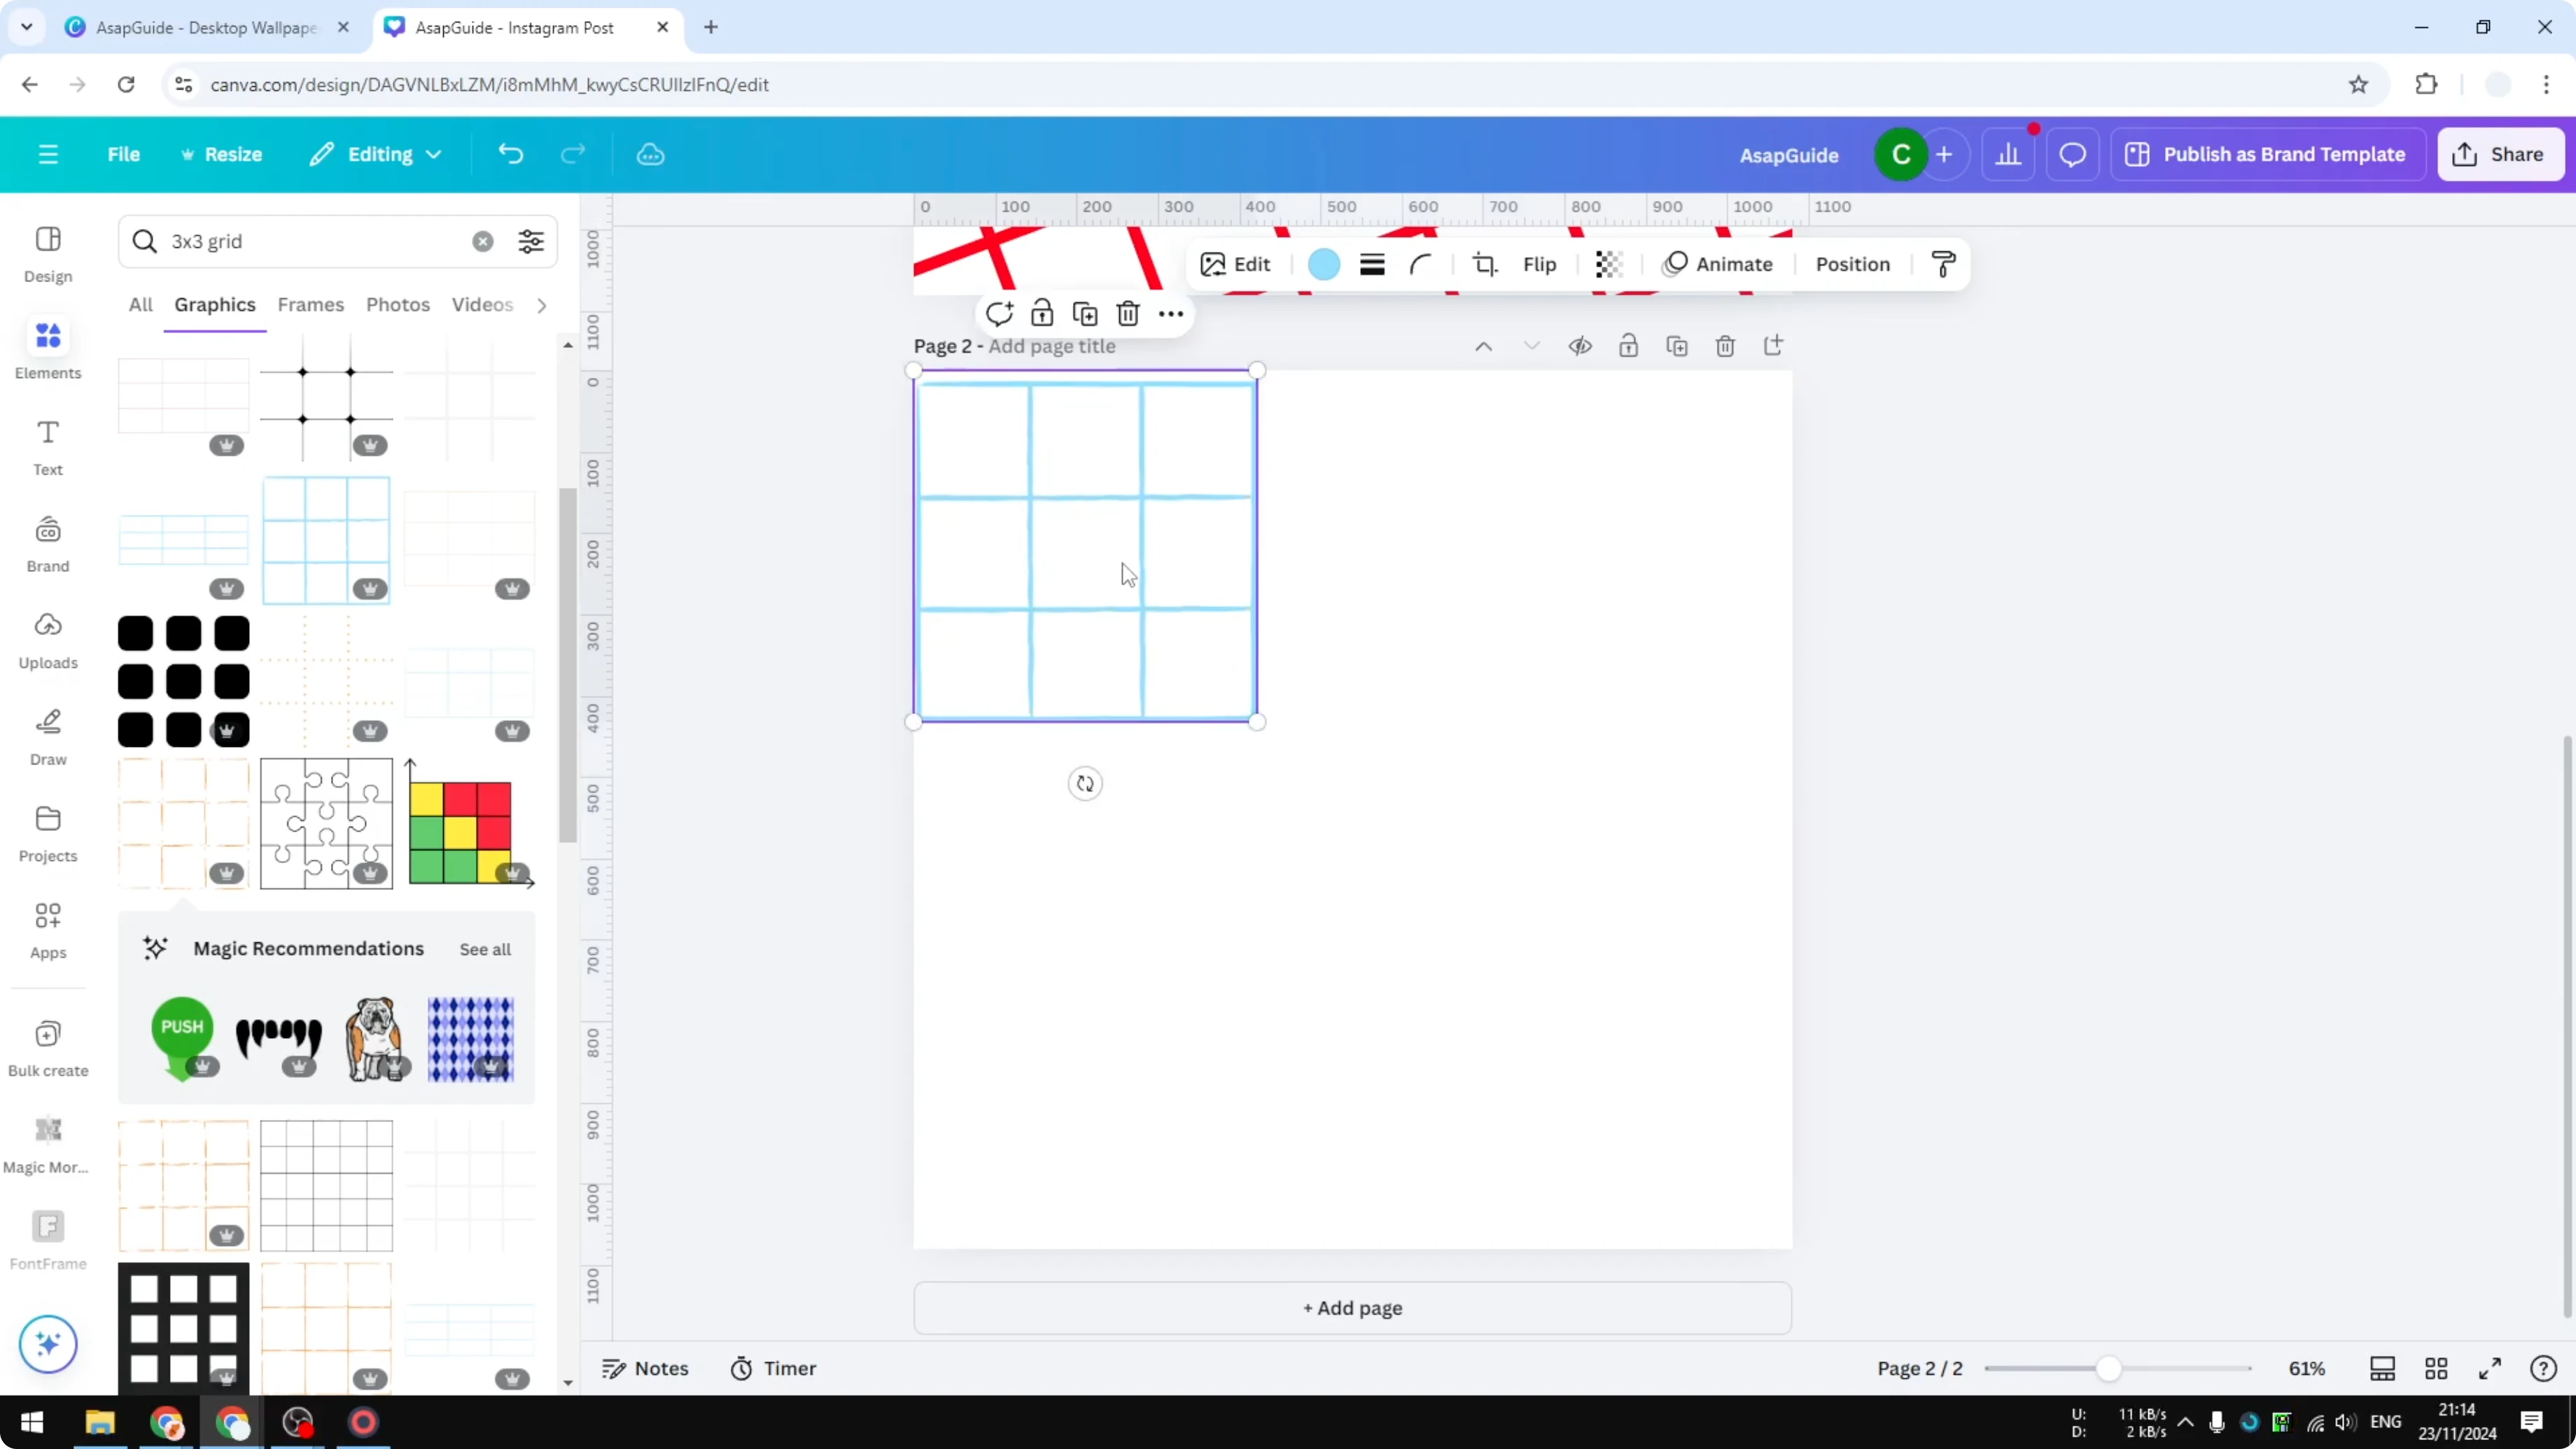Click See all in Magic Recommendations
The width and height of the screenshot is (2576, 1449).
[x=484, y=949]
